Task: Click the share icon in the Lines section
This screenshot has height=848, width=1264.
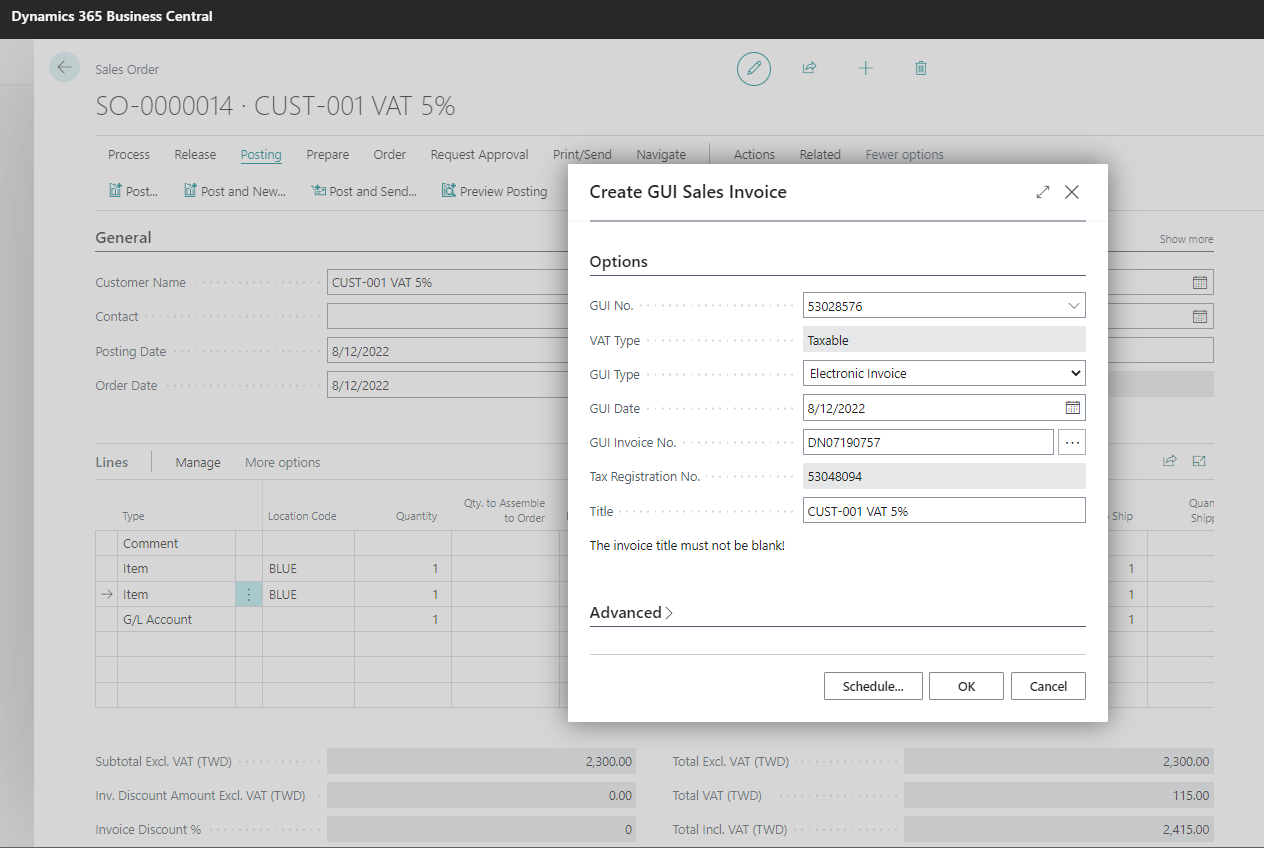Action: [1169, 461]
